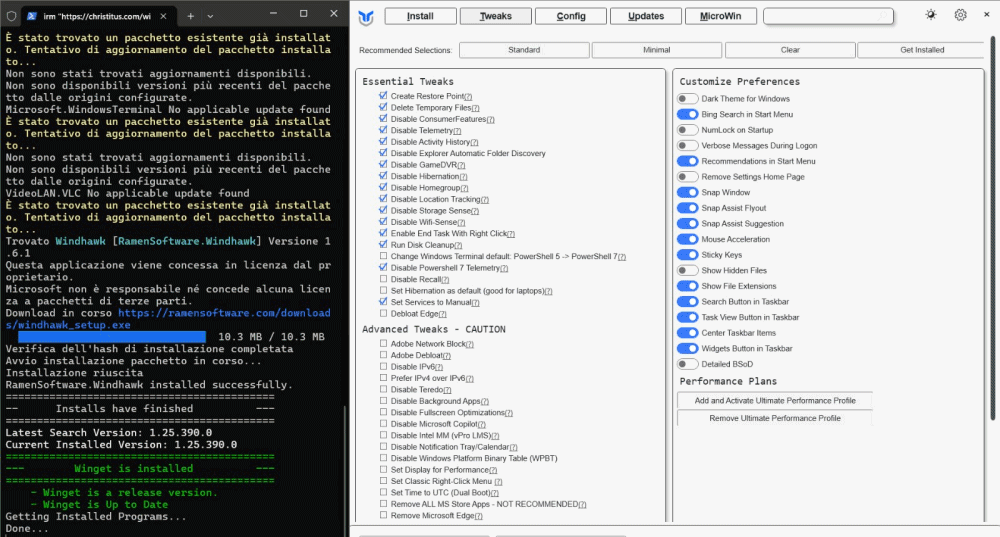Open the Config tab
The height and width of the screenshot is (537, 1000).
571,16
